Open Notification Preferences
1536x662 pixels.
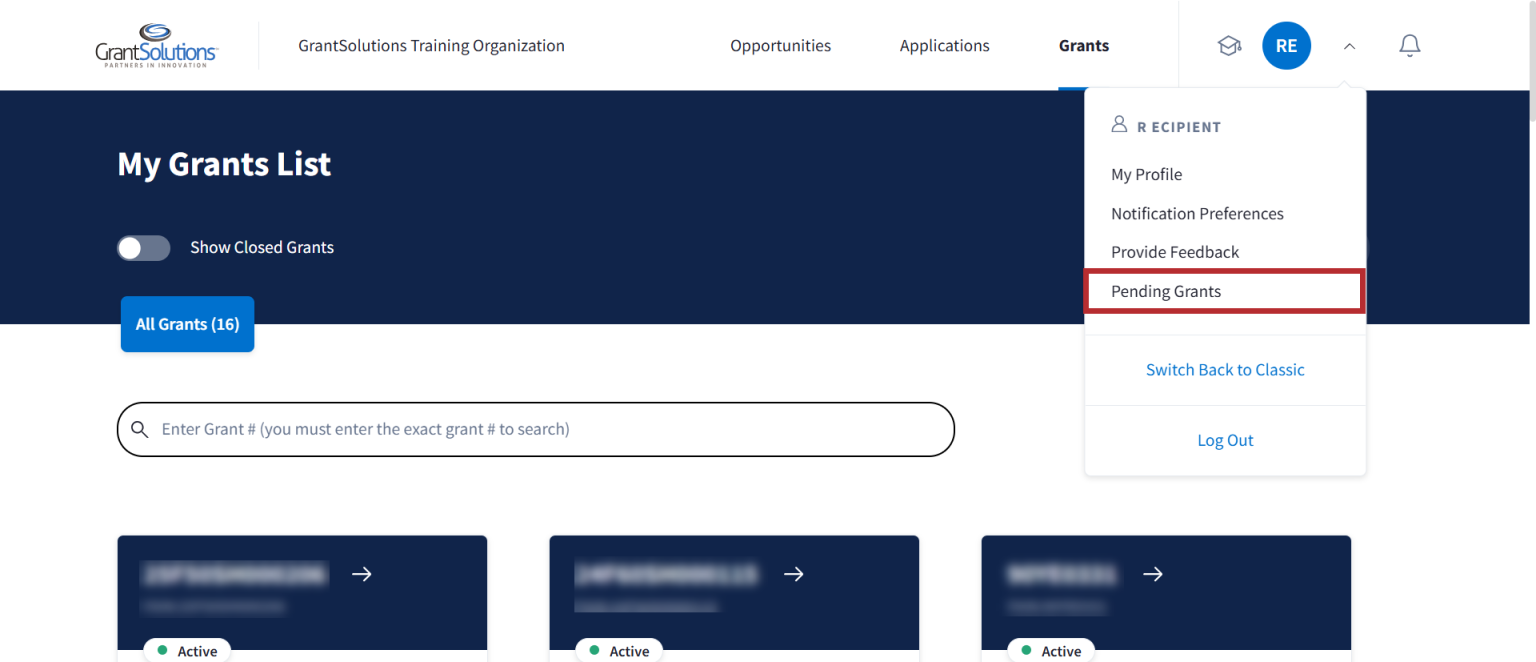[x=1197, y=213]
